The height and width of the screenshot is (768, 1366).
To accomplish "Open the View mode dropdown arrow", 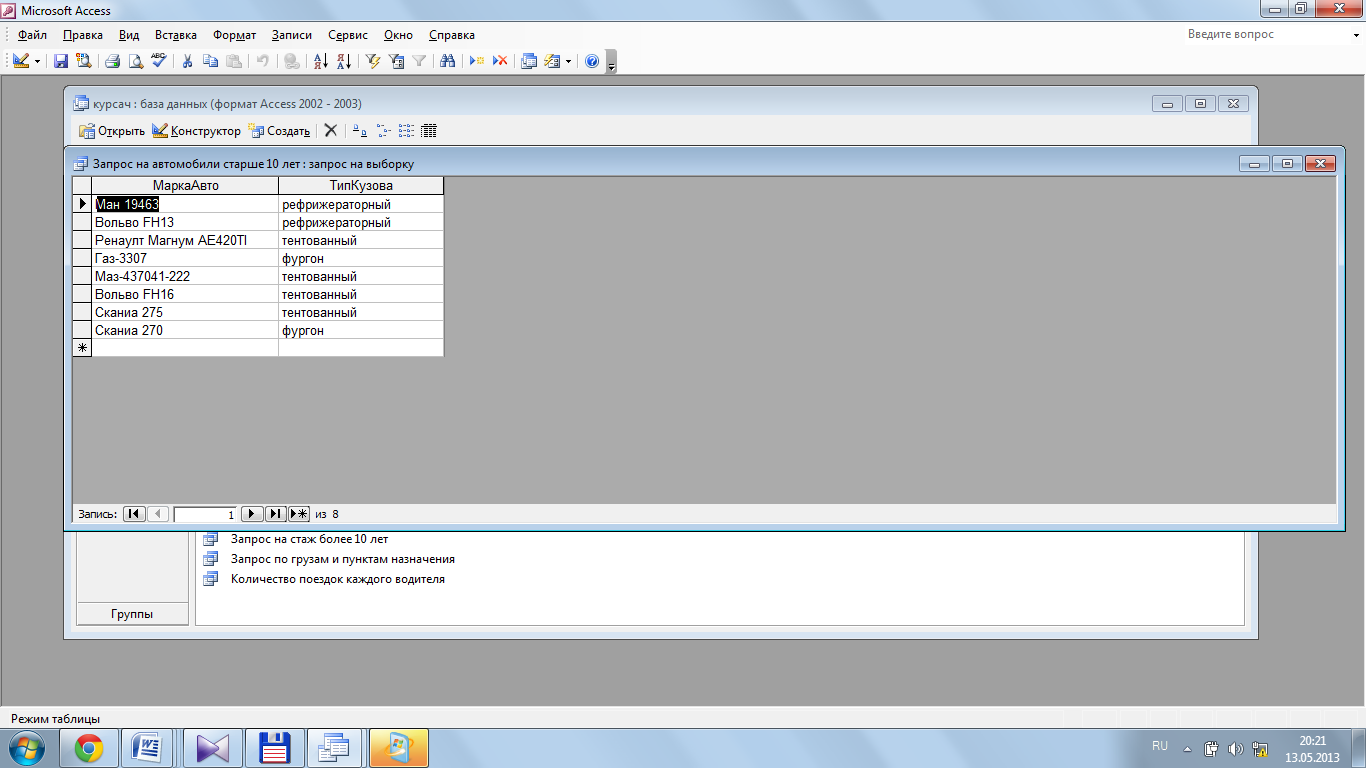I will click(x=38, y=61).
